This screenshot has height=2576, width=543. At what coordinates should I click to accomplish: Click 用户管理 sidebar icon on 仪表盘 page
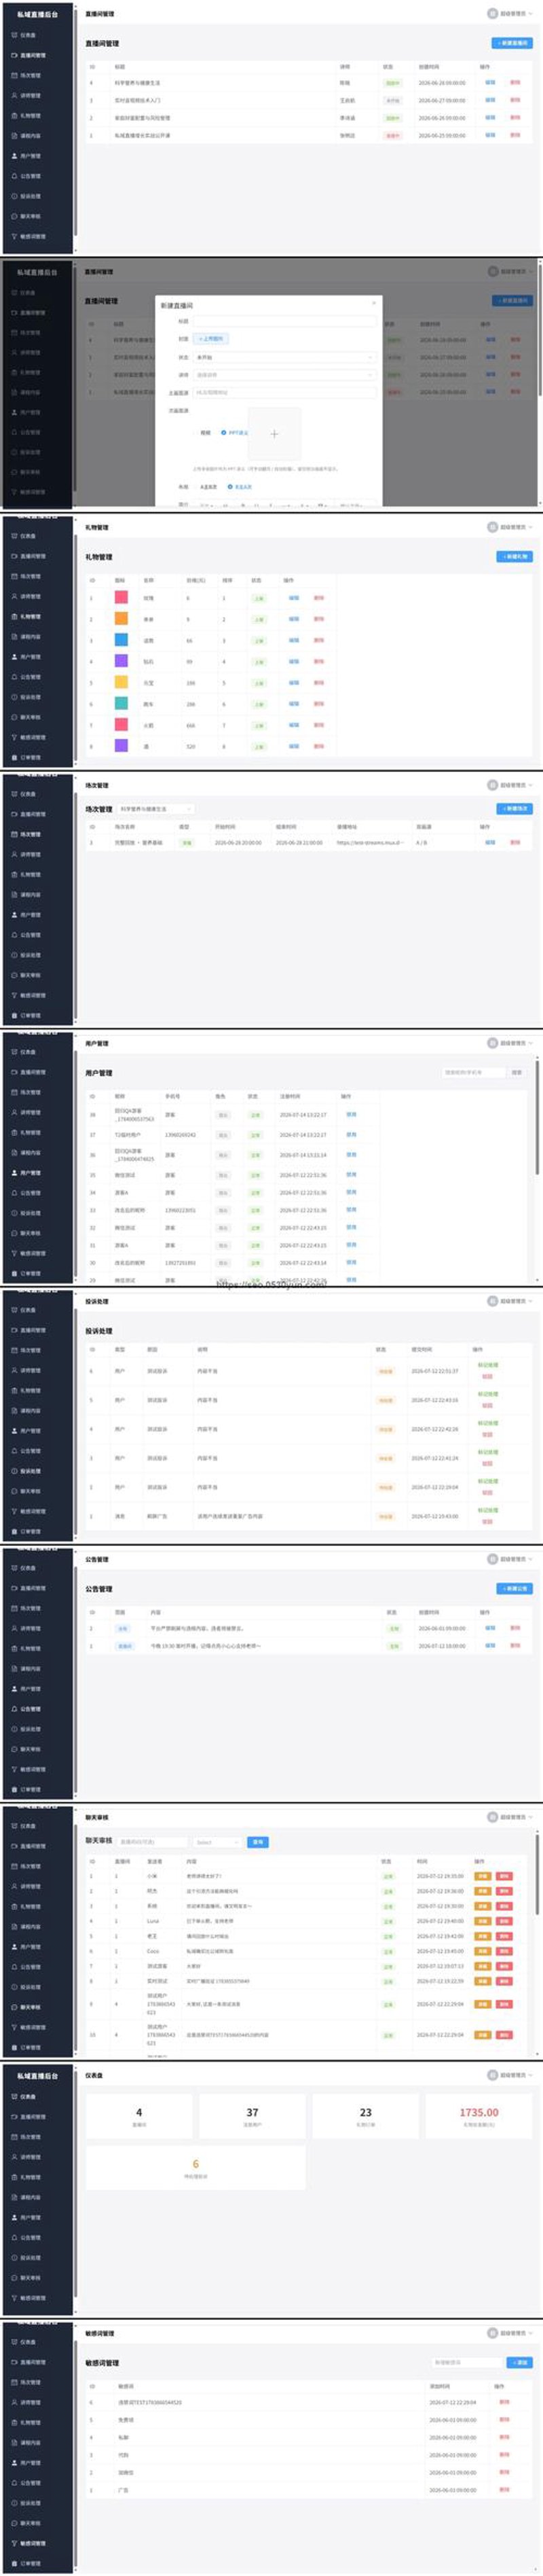[14, 2217]
